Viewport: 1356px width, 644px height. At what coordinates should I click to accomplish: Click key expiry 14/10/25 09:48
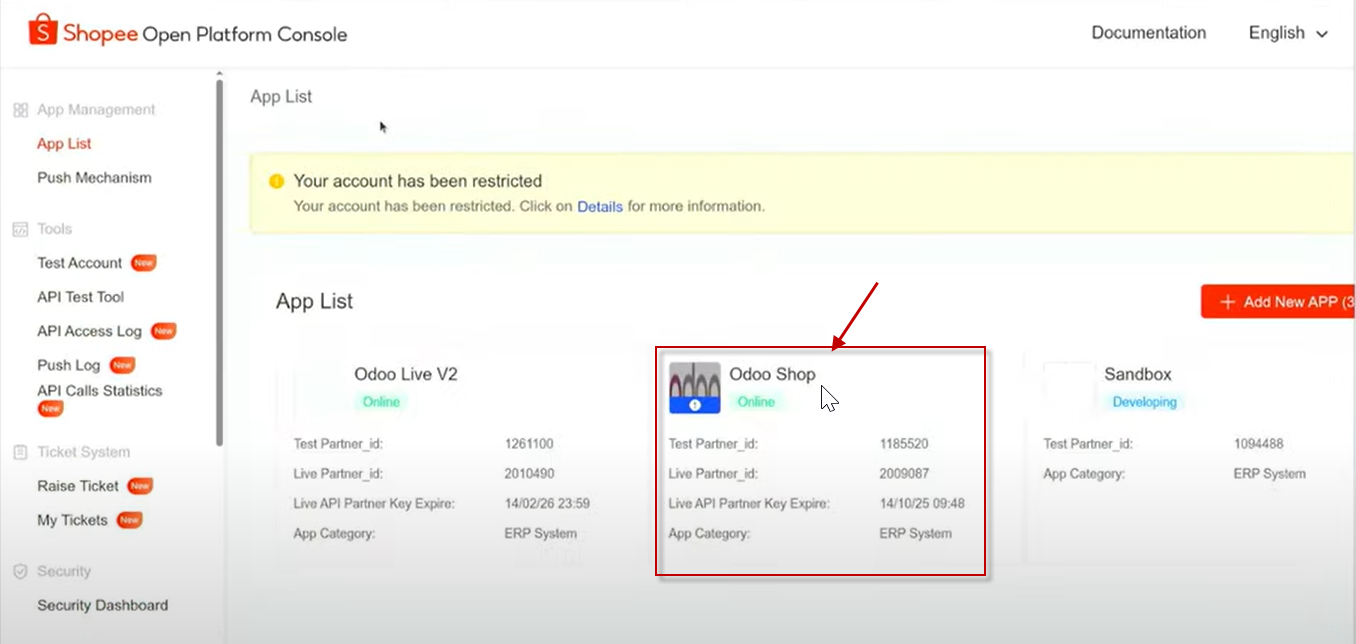point(922,504)
